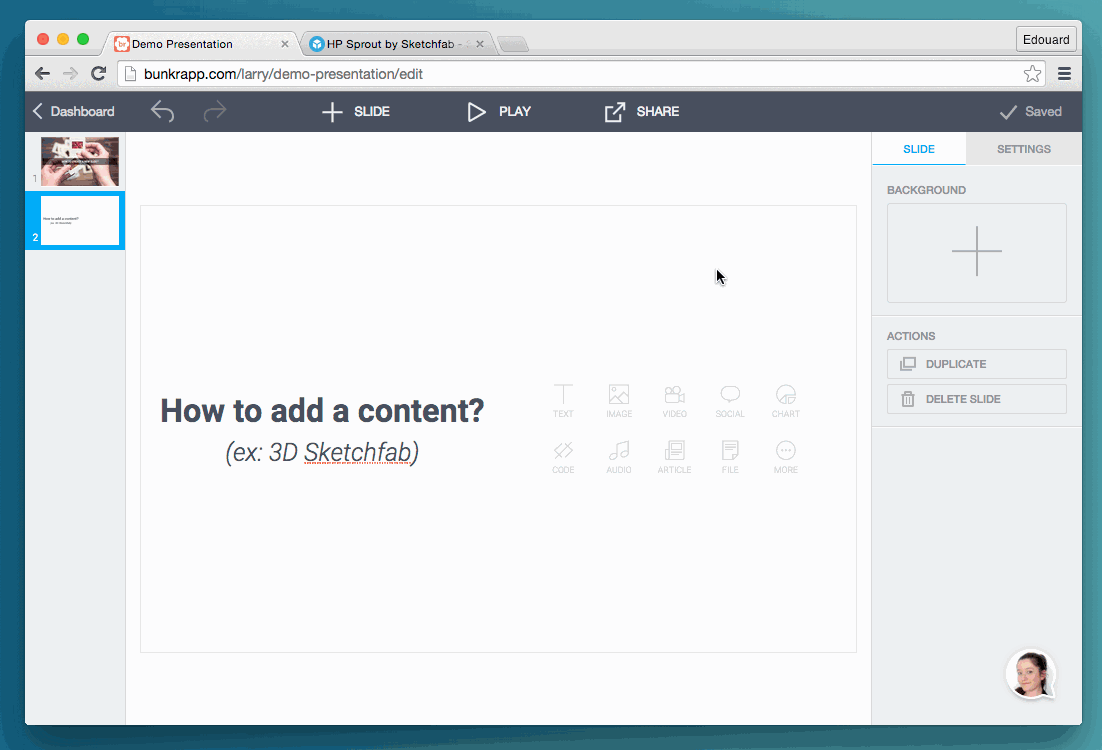This screenshot has width=1102, height=750.
Task: Add a slide background image
Action: 976,252
